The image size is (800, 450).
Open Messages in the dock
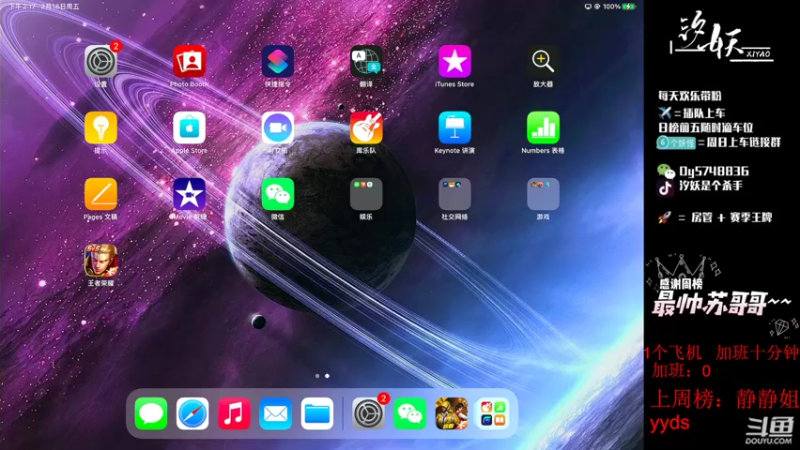tap(151, 413)
